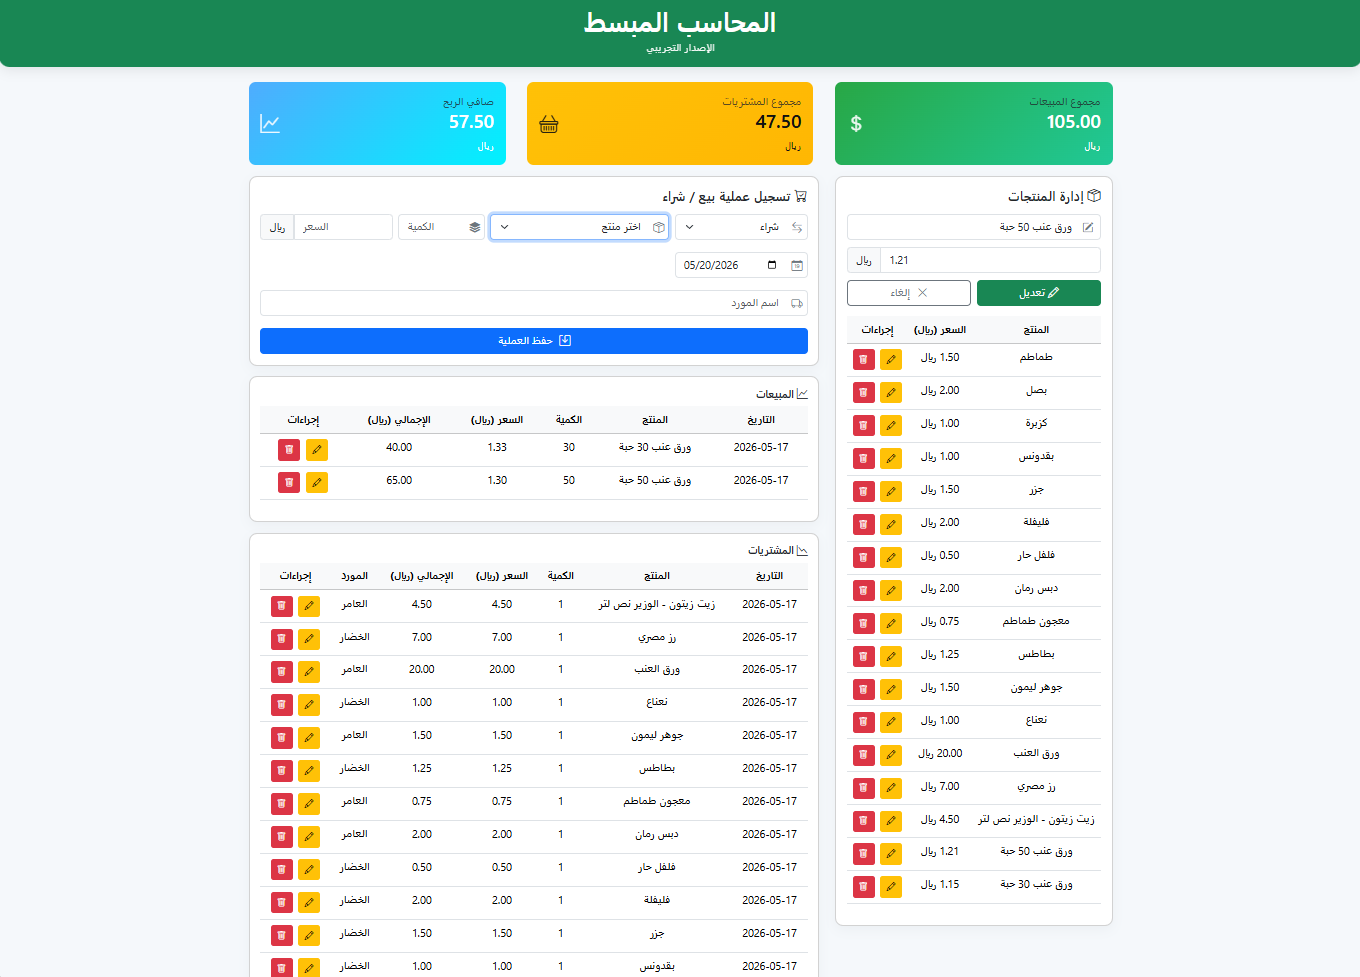Edit the دبس رمان product

click(891, 590)
